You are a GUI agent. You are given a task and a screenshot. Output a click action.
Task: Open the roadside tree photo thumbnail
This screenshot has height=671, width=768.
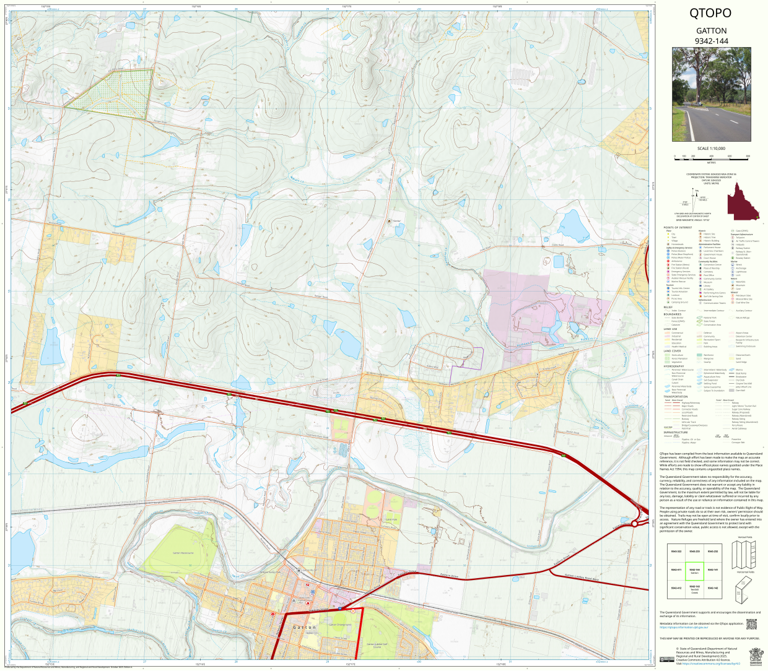pos(711,95)
